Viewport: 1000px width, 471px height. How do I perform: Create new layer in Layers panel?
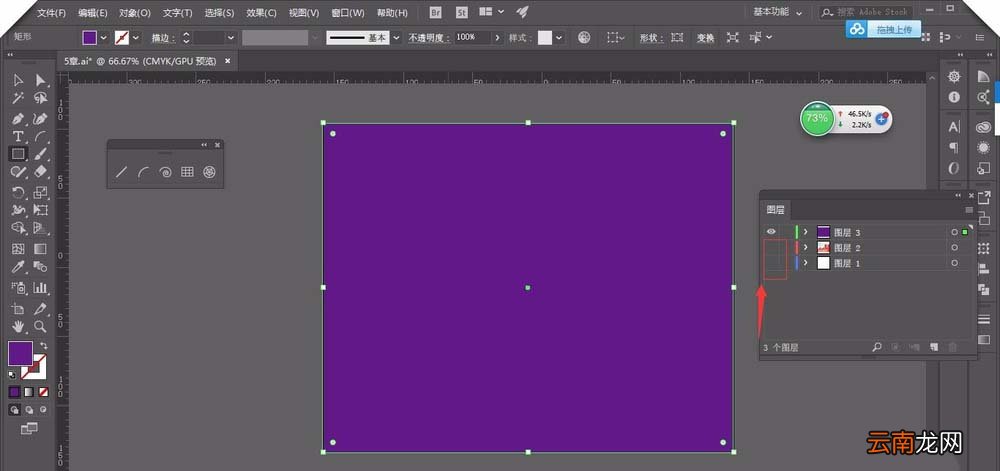tap(934, 347)
